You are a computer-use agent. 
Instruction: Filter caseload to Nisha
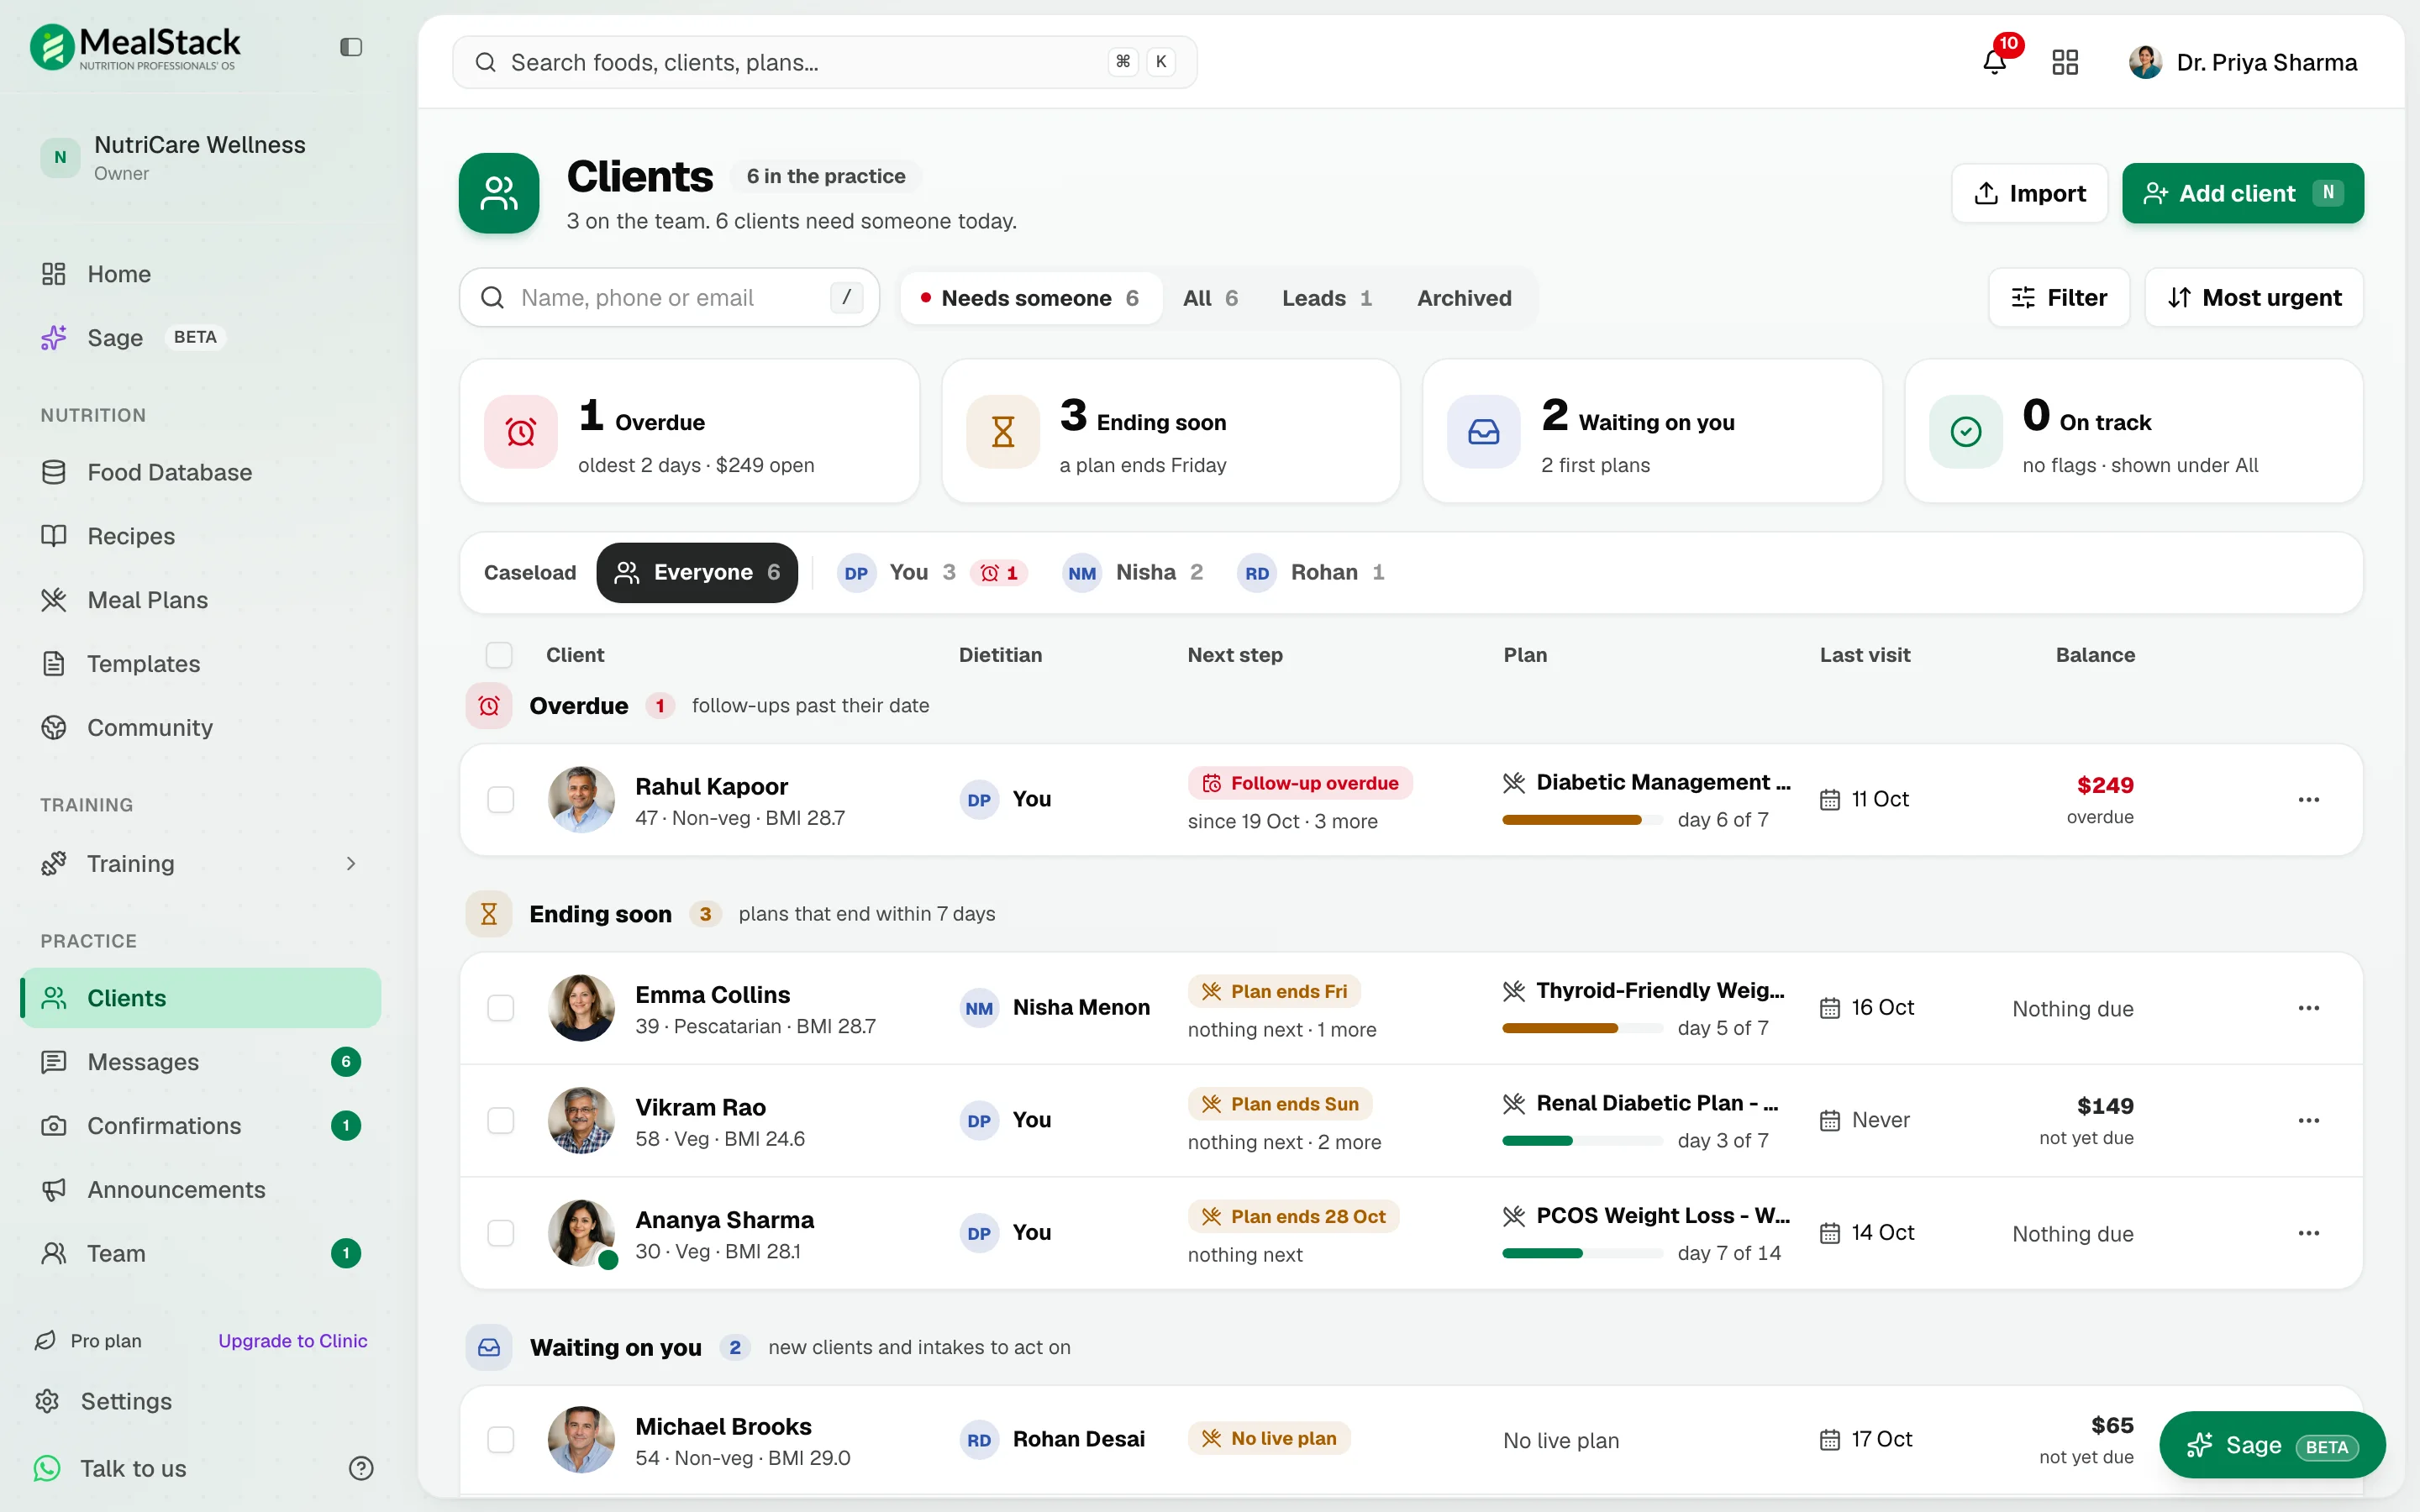[1133, 573]
